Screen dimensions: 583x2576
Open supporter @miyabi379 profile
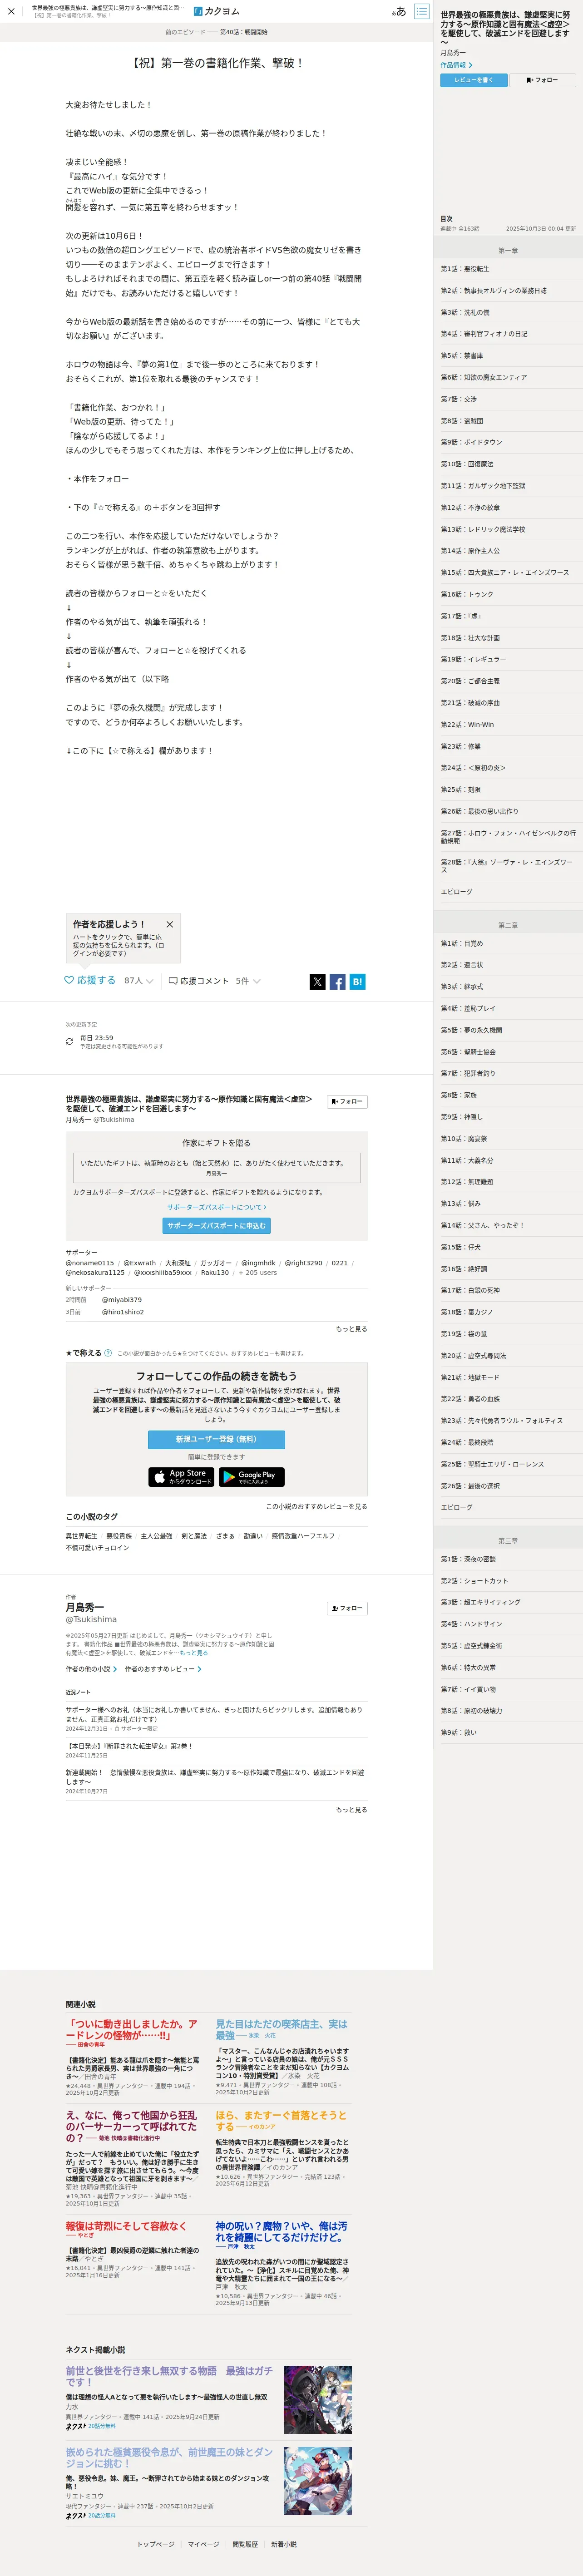(x=122, y=1300)
